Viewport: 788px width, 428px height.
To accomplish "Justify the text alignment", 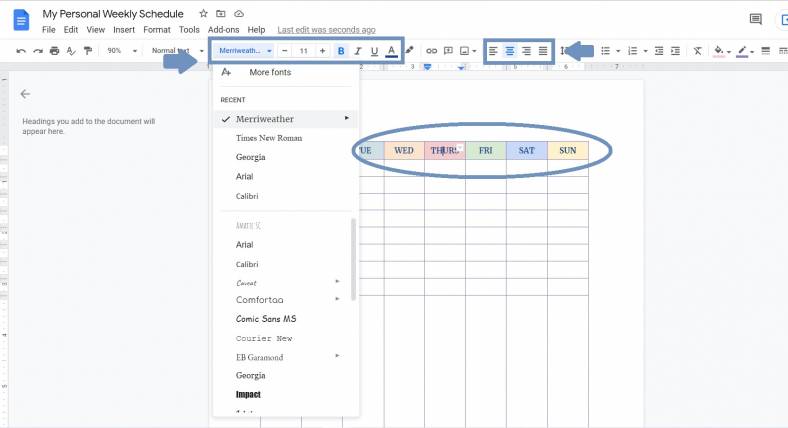I will (543, 51).
